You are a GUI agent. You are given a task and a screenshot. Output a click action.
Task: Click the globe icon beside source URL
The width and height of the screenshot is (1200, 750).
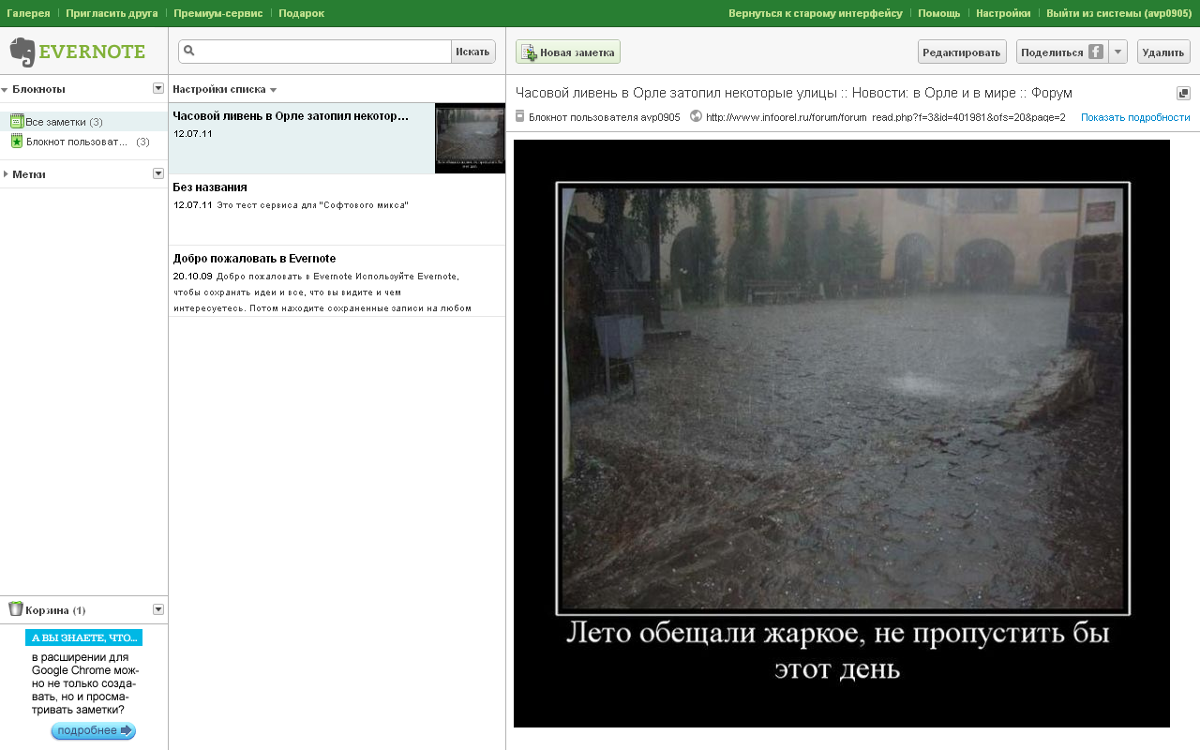pos(696,117)
